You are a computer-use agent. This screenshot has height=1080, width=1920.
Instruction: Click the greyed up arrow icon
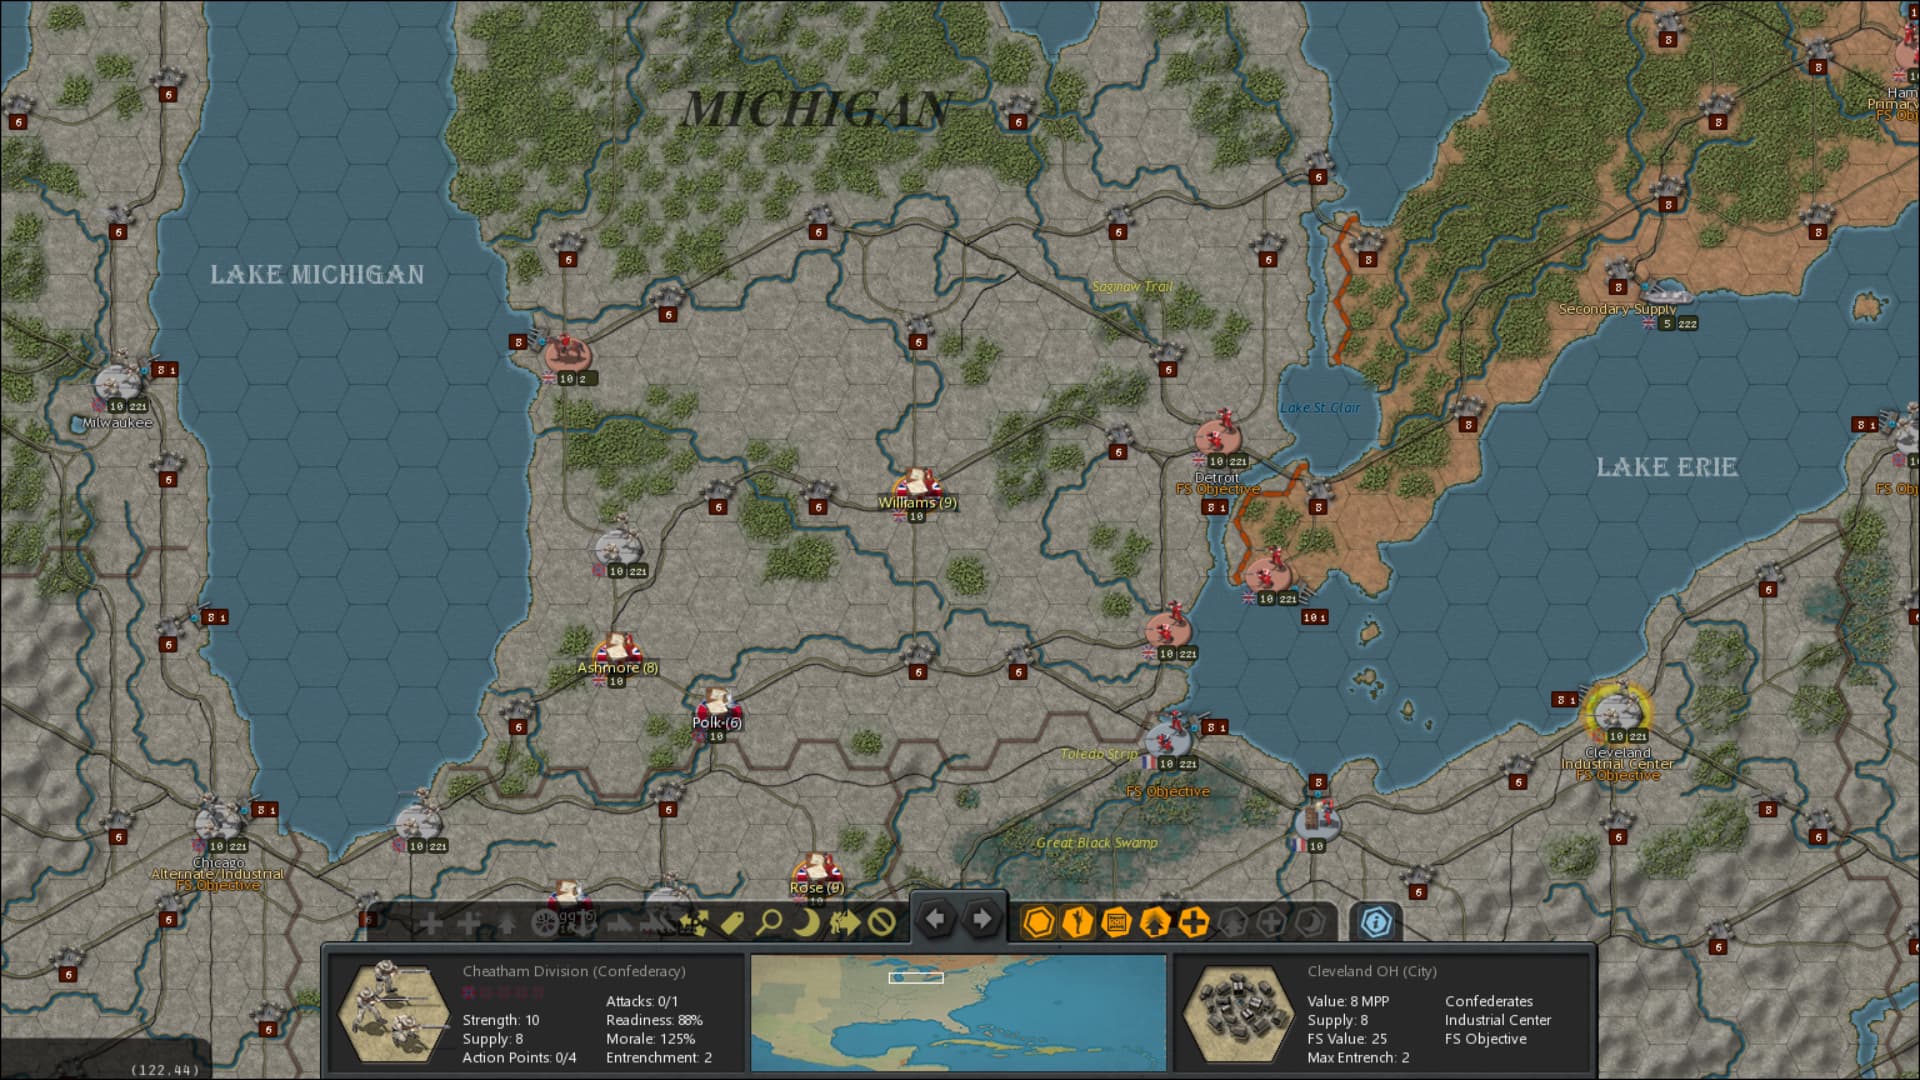(x=506, y=922)
